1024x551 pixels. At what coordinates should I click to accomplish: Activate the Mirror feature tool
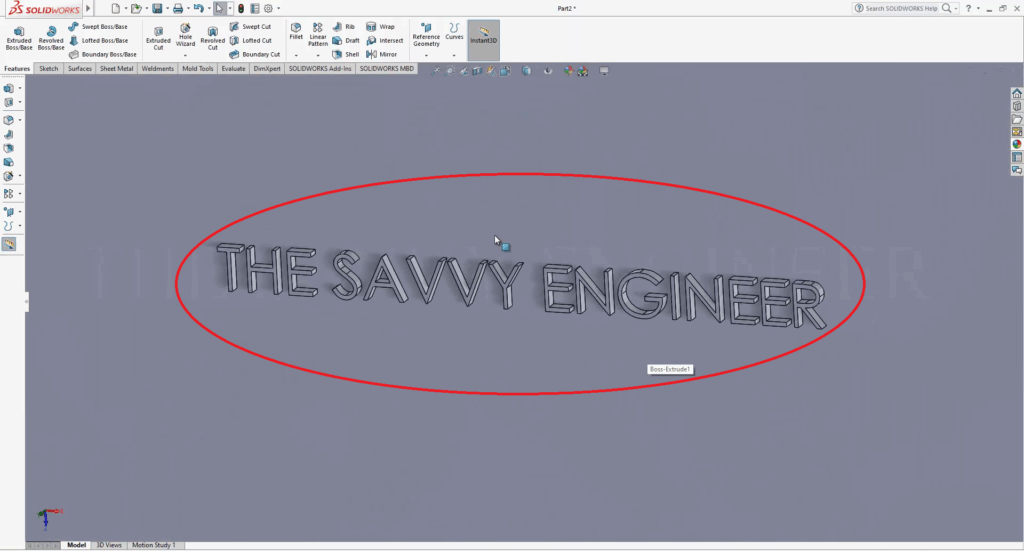point(381,54)
